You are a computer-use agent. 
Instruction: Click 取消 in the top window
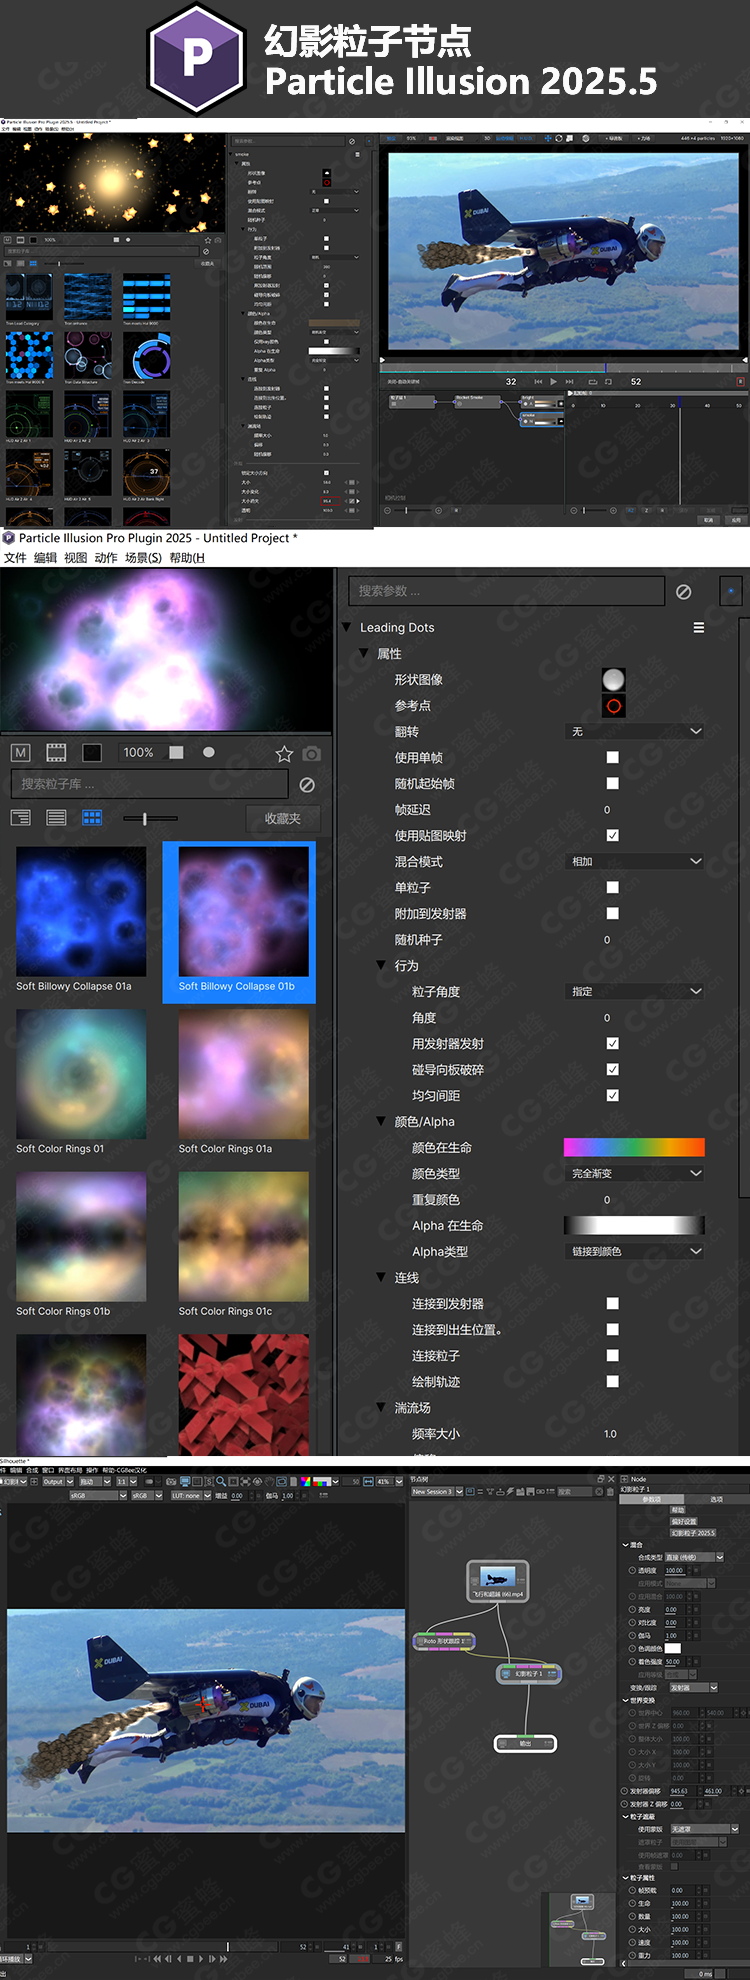pos(708,520)
